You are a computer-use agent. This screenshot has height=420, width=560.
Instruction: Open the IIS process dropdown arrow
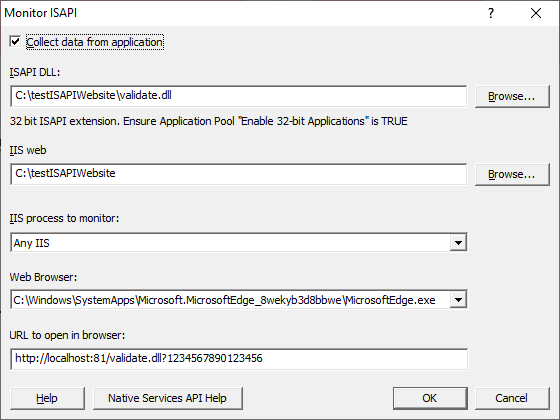(458, 242)
